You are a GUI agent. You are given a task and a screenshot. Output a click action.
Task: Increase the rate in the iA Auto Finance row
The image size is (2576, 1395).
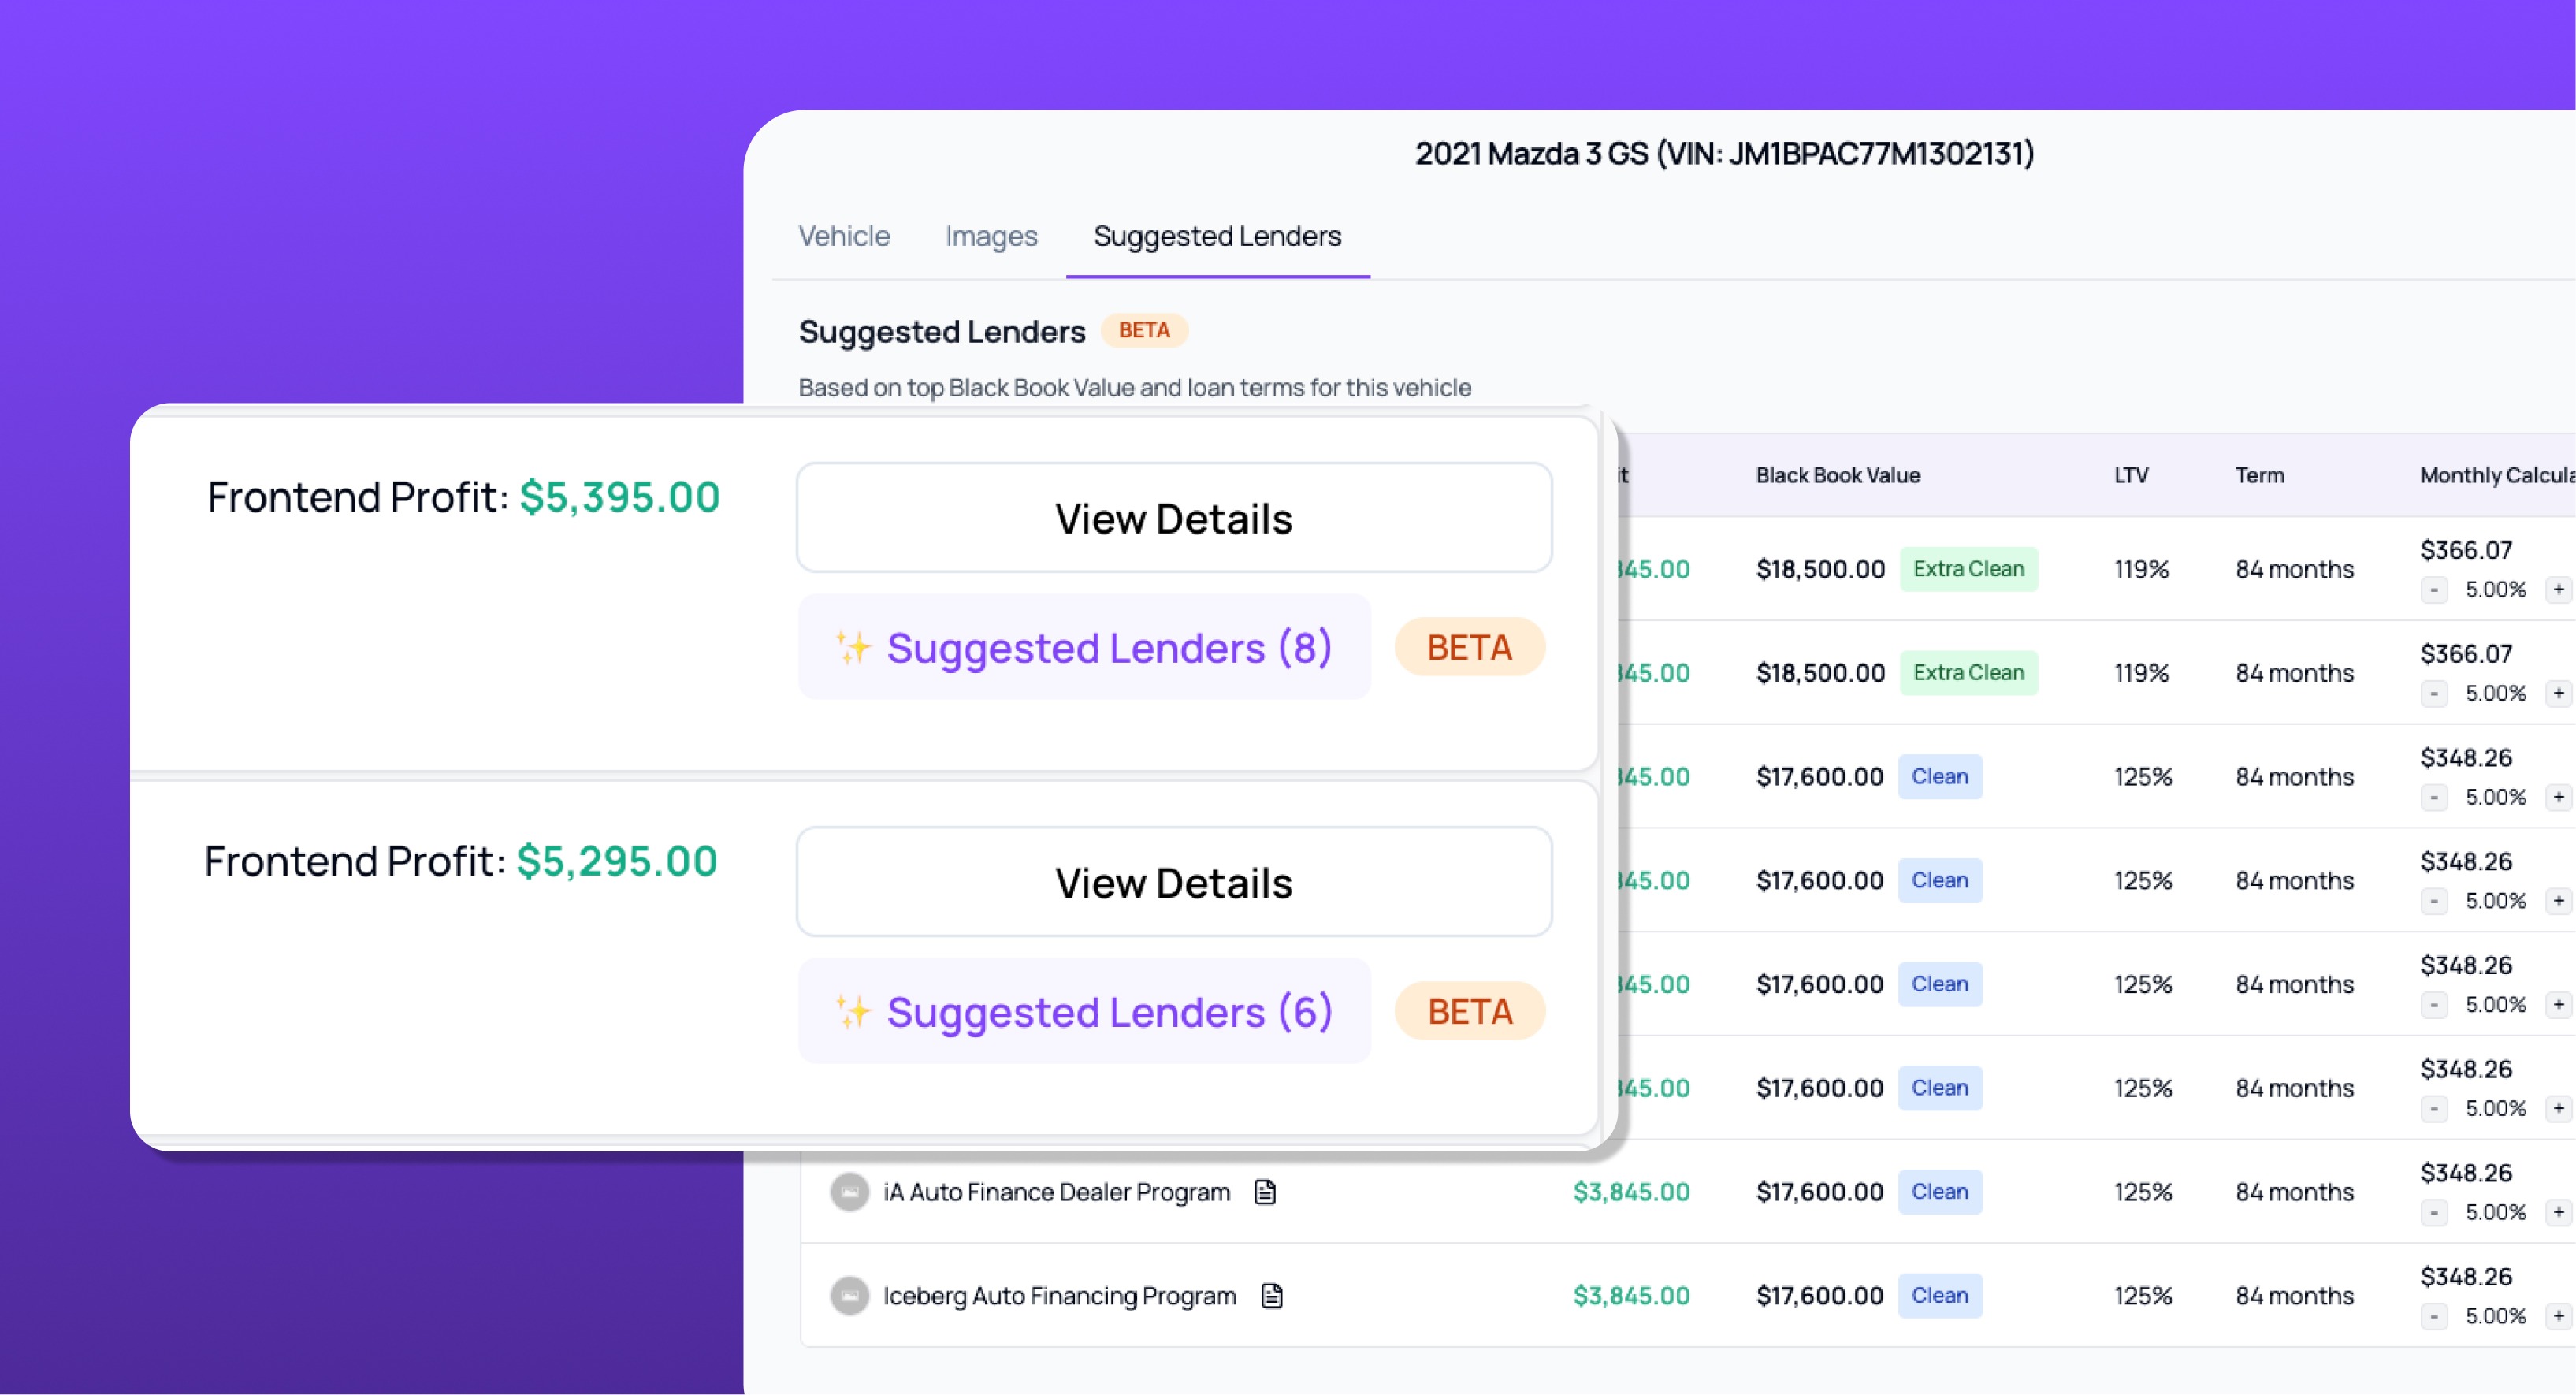[x=2558, y=1212]
